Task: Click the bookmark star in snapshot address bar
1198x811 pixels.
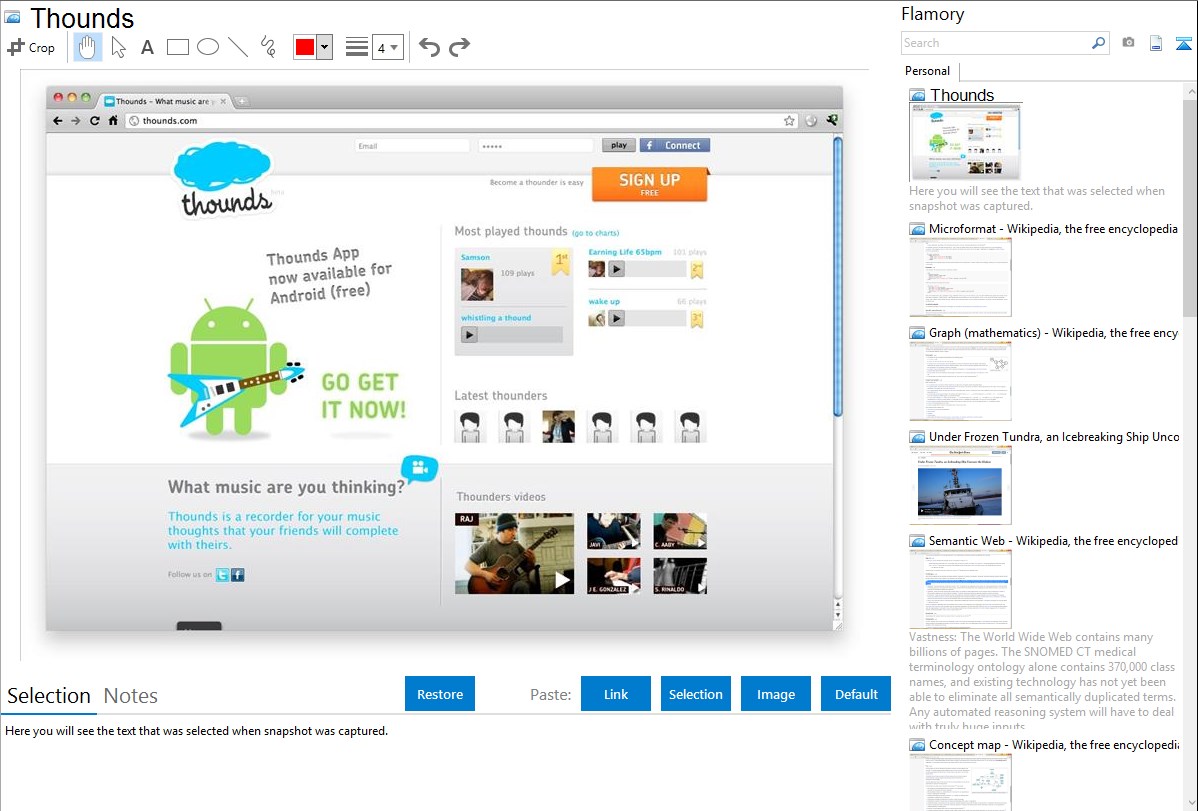Action: 789,121
